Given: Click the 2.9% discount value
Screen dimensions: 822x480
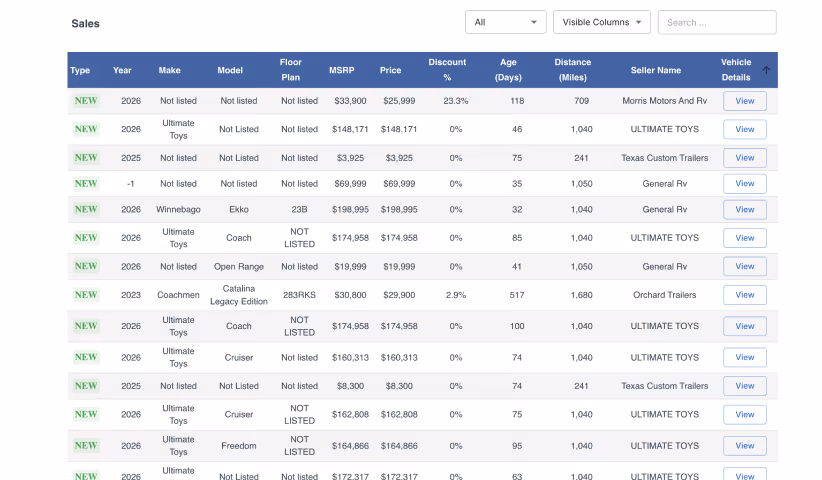Looking at the screenshot, I should [x=456, y=295].
